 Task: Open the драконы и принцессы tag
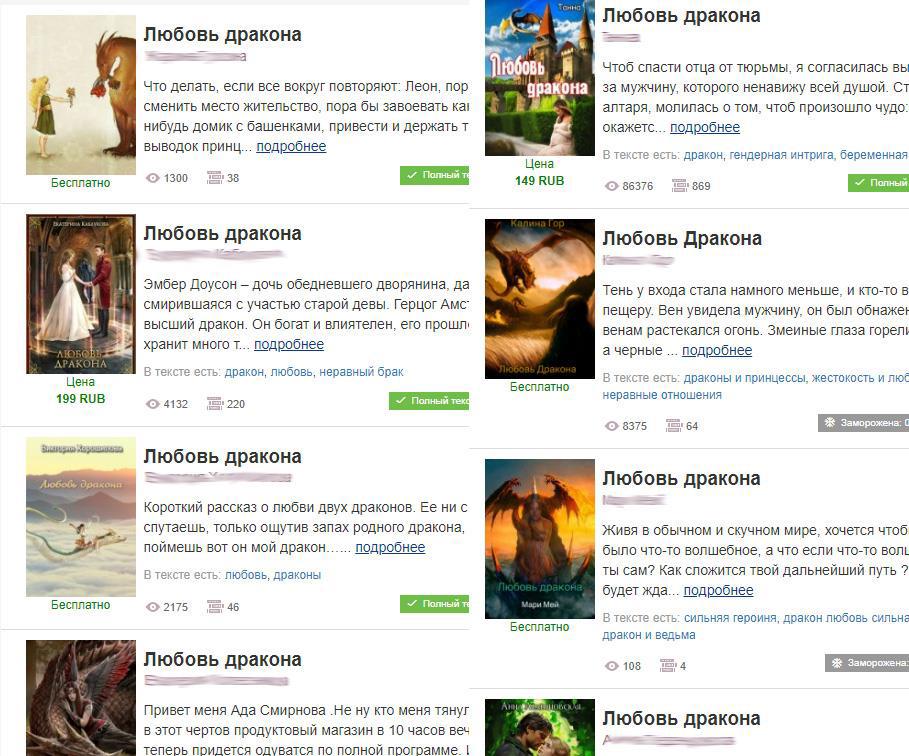click(x=744, y=377)
